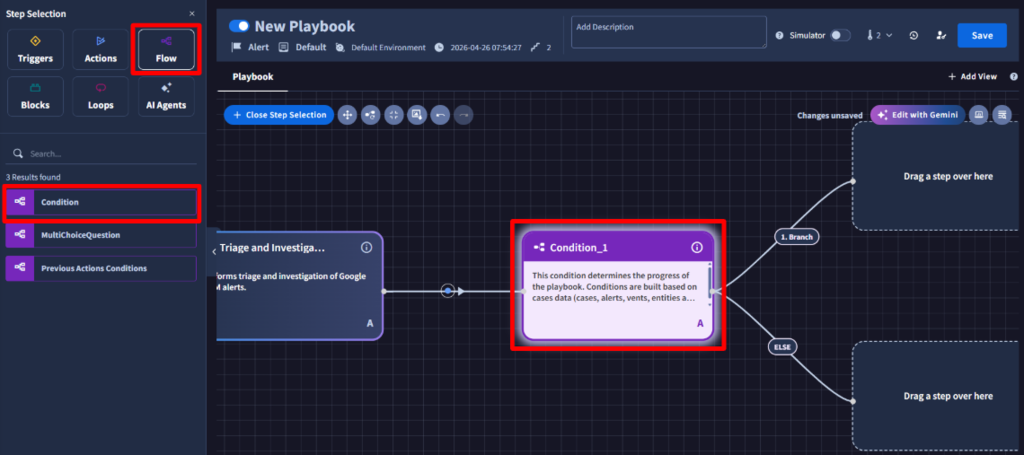Open the user permissions icon

coord(941,35)
